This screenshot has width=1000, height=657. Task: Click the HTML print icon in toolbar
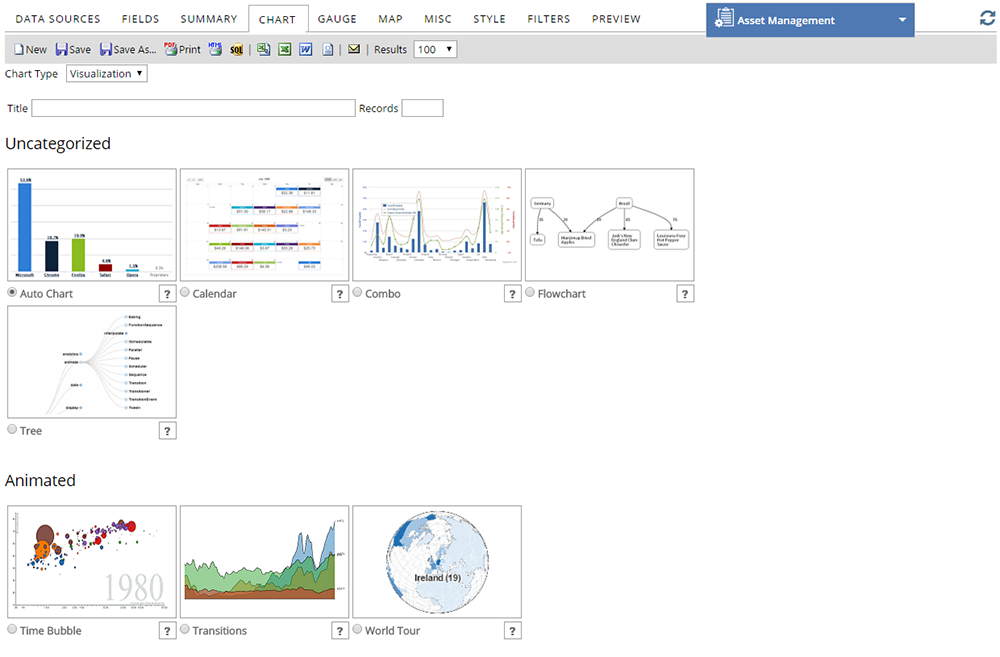click(x=216, y=49)
